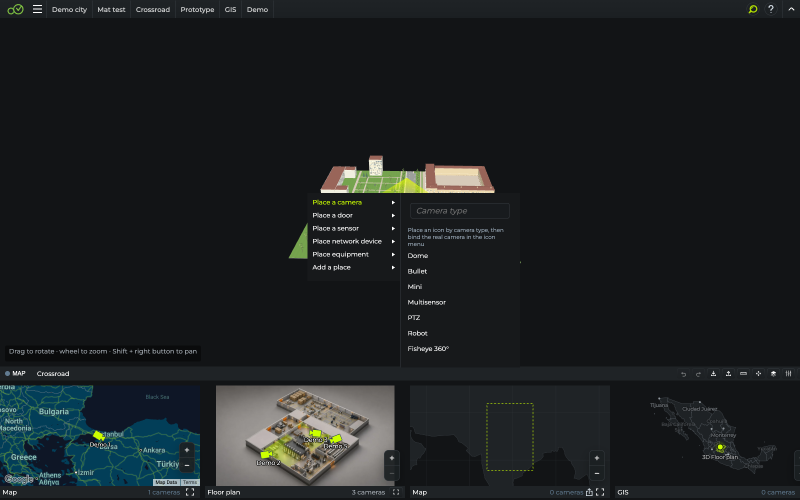The height and width of the screenshot is (500, 800).
Task: Zoom in on the Istanbul map thumbnail
Action: click(x=187, y=450)
